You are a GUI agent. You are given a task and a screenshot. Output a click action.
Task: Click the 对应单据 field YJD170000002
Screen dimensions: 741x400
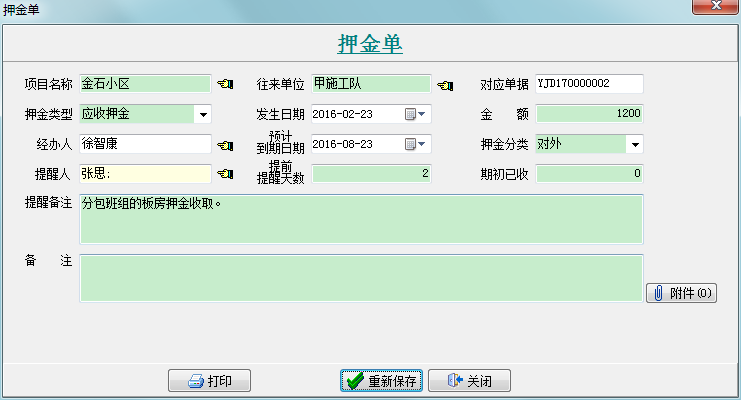tap(589, 84)
